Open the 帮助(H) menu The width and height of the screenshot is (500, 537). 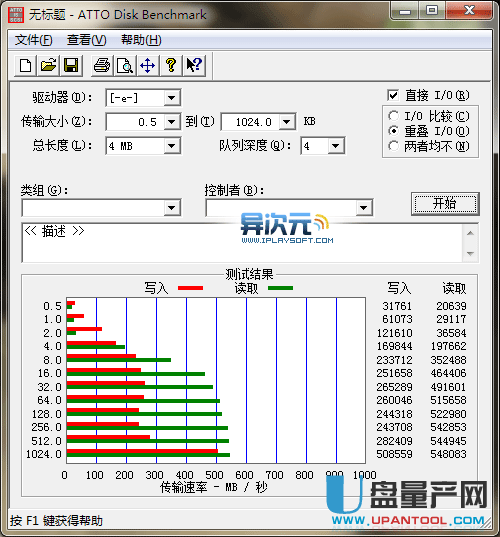coord(141,40)
